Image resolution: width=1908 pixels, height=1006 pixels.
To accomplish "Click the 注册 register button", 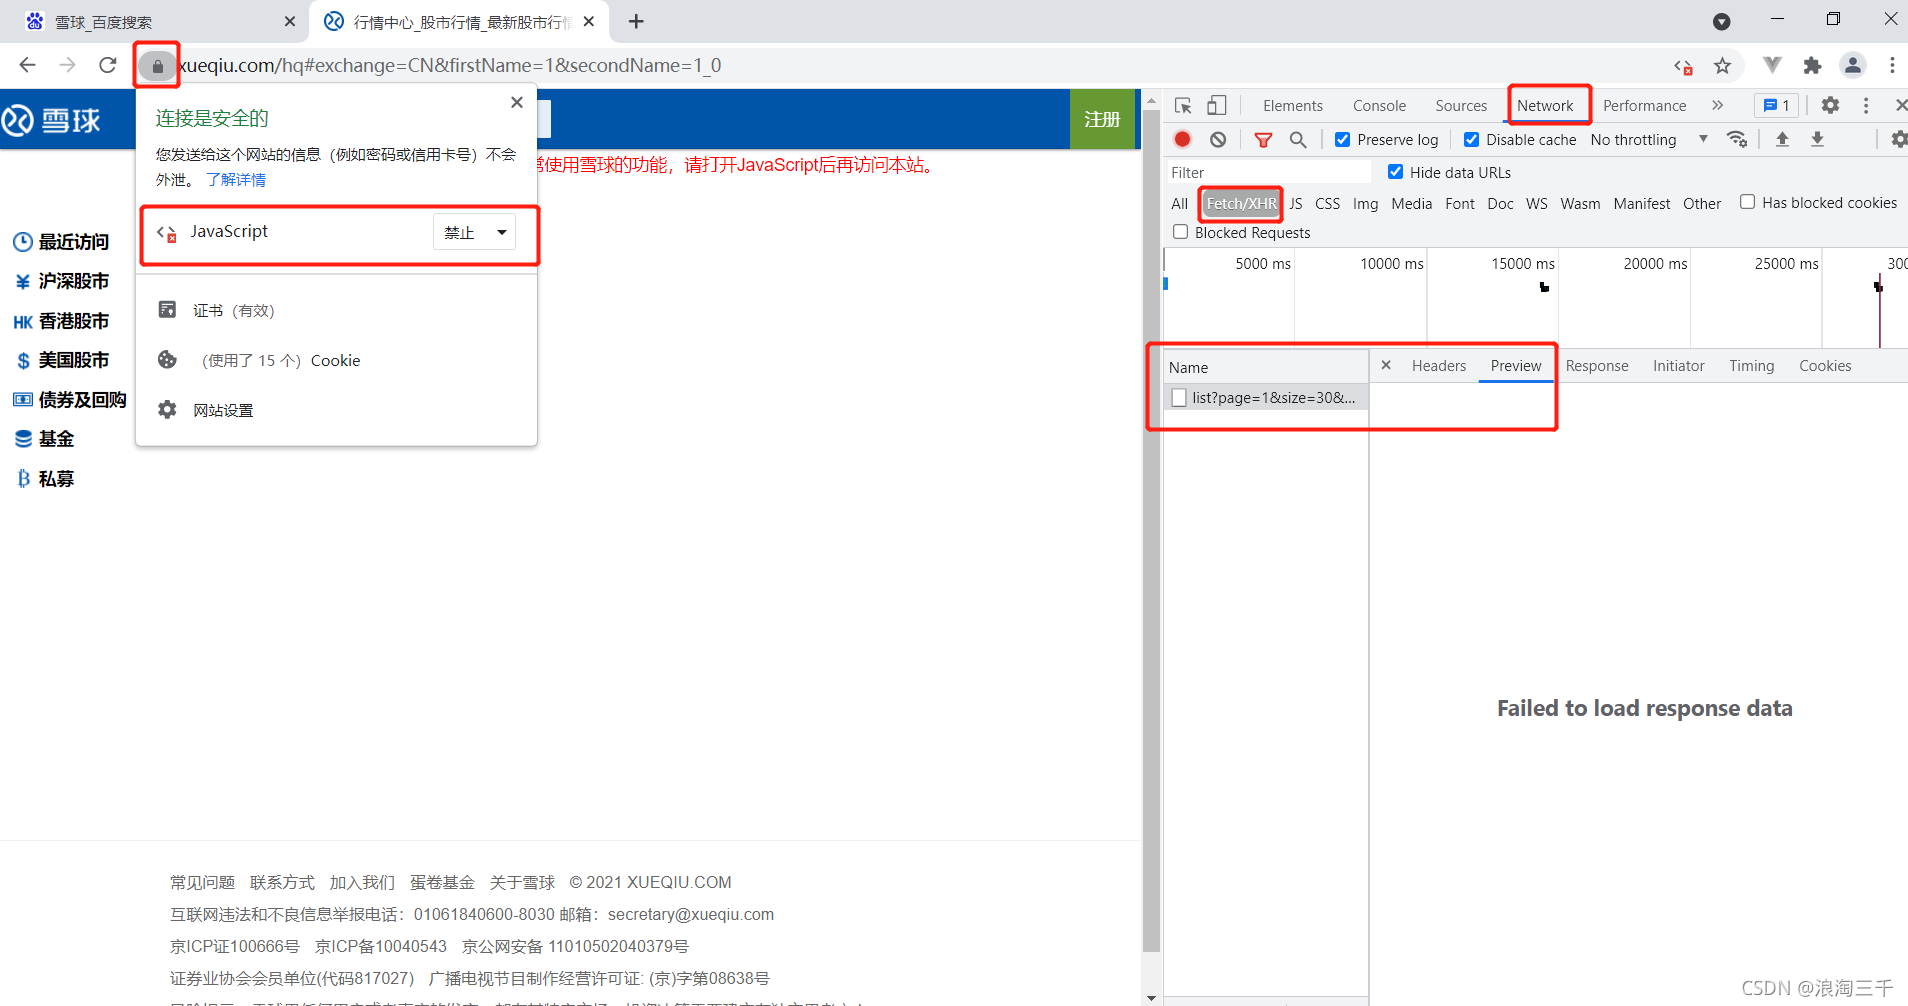I will pyautogui.click(x=1102, y=119).
